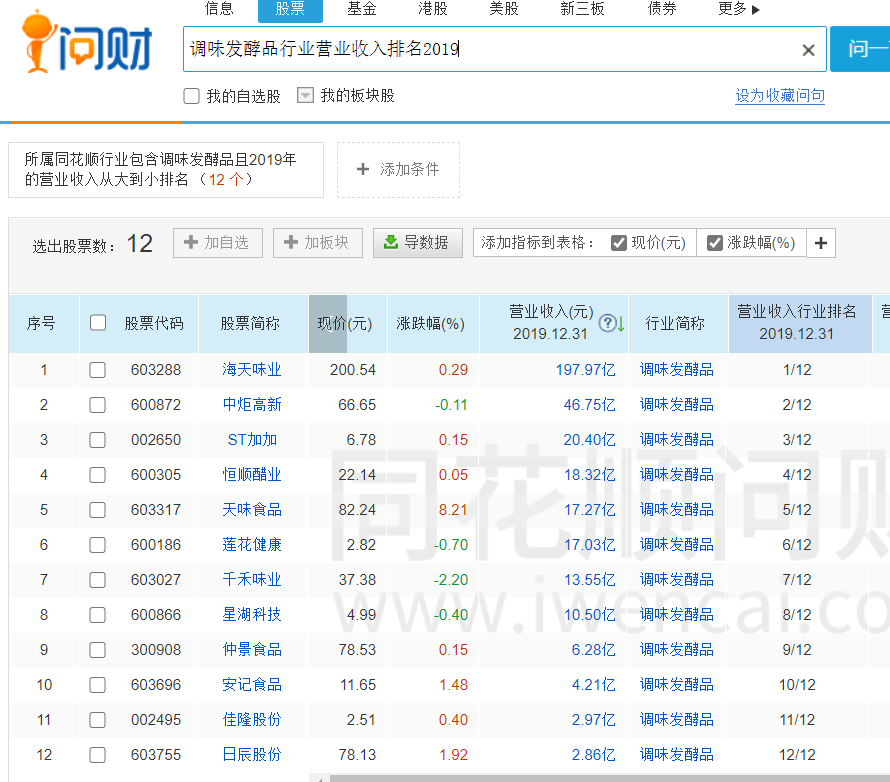
Task: Open 千禾味业 stock link
Action: [251, 580]
